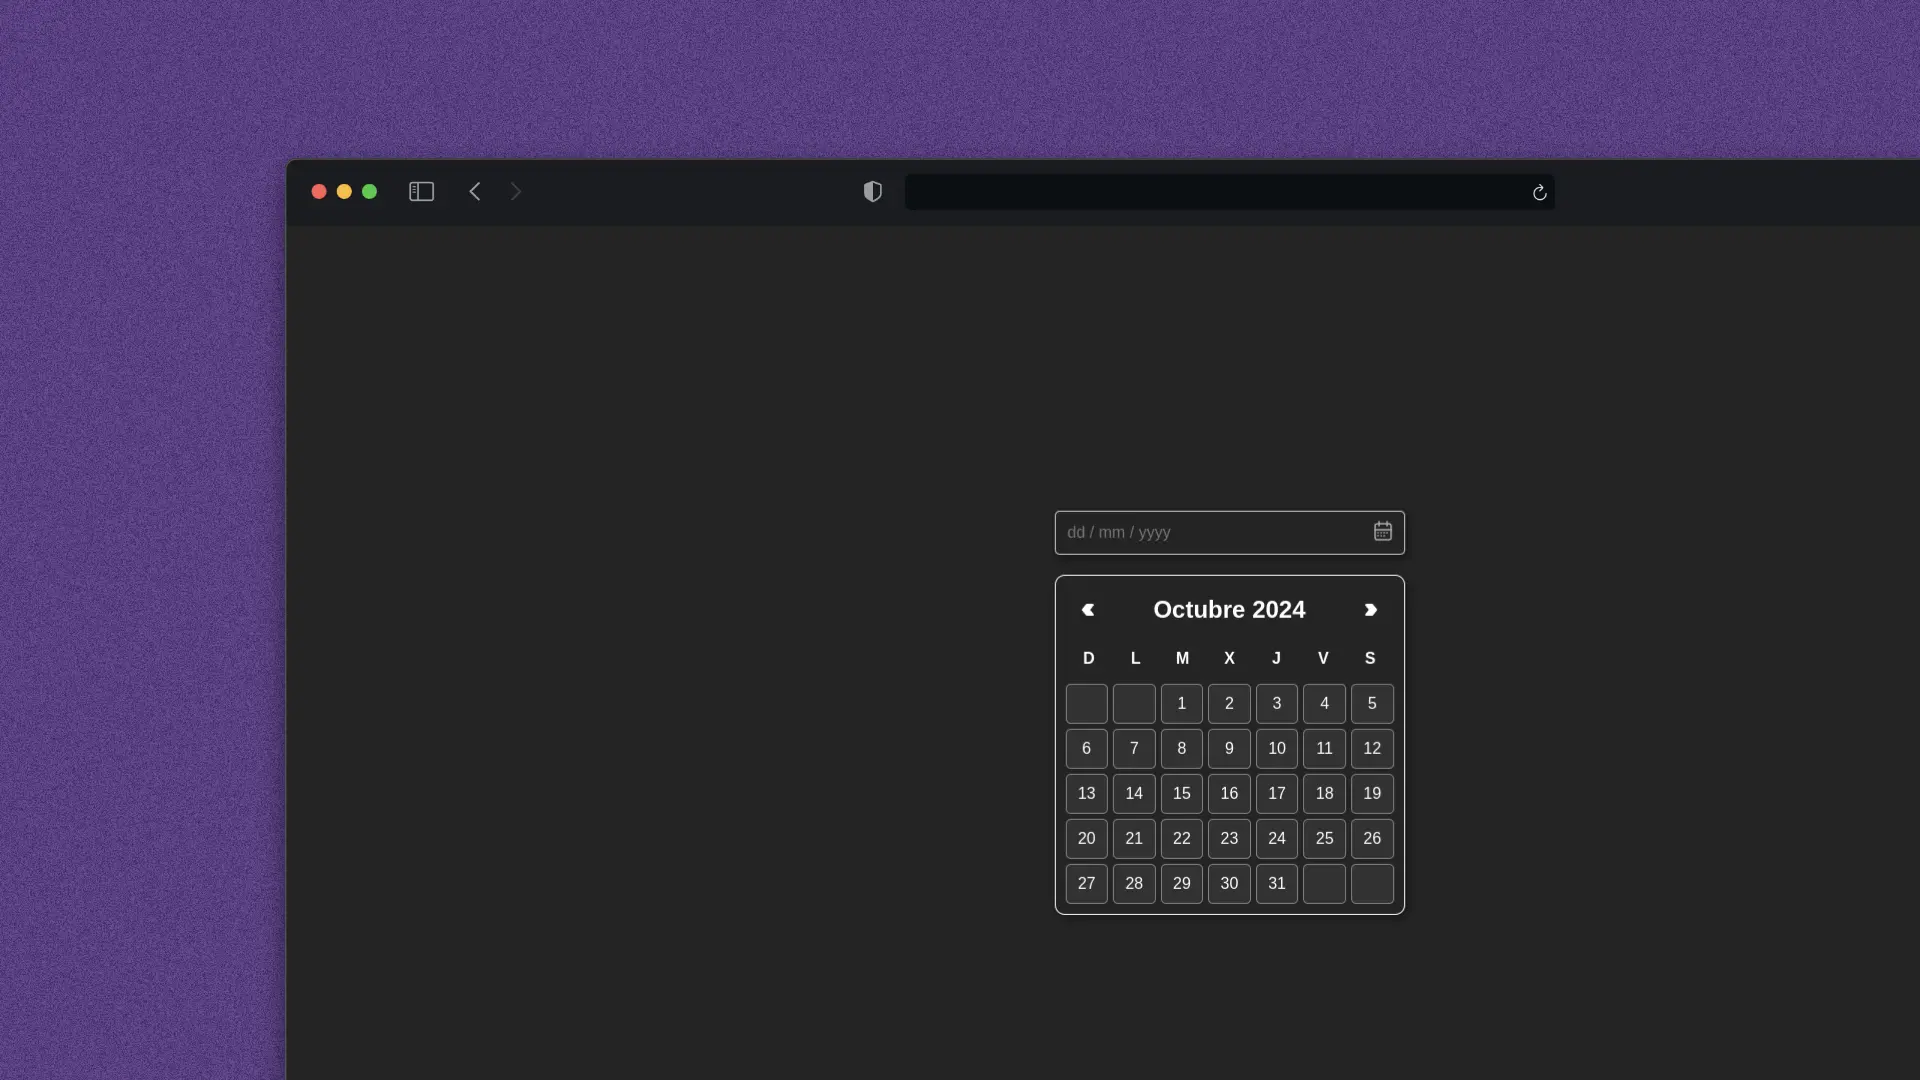Choose day 28 in the calendar

coord(1134,884)
